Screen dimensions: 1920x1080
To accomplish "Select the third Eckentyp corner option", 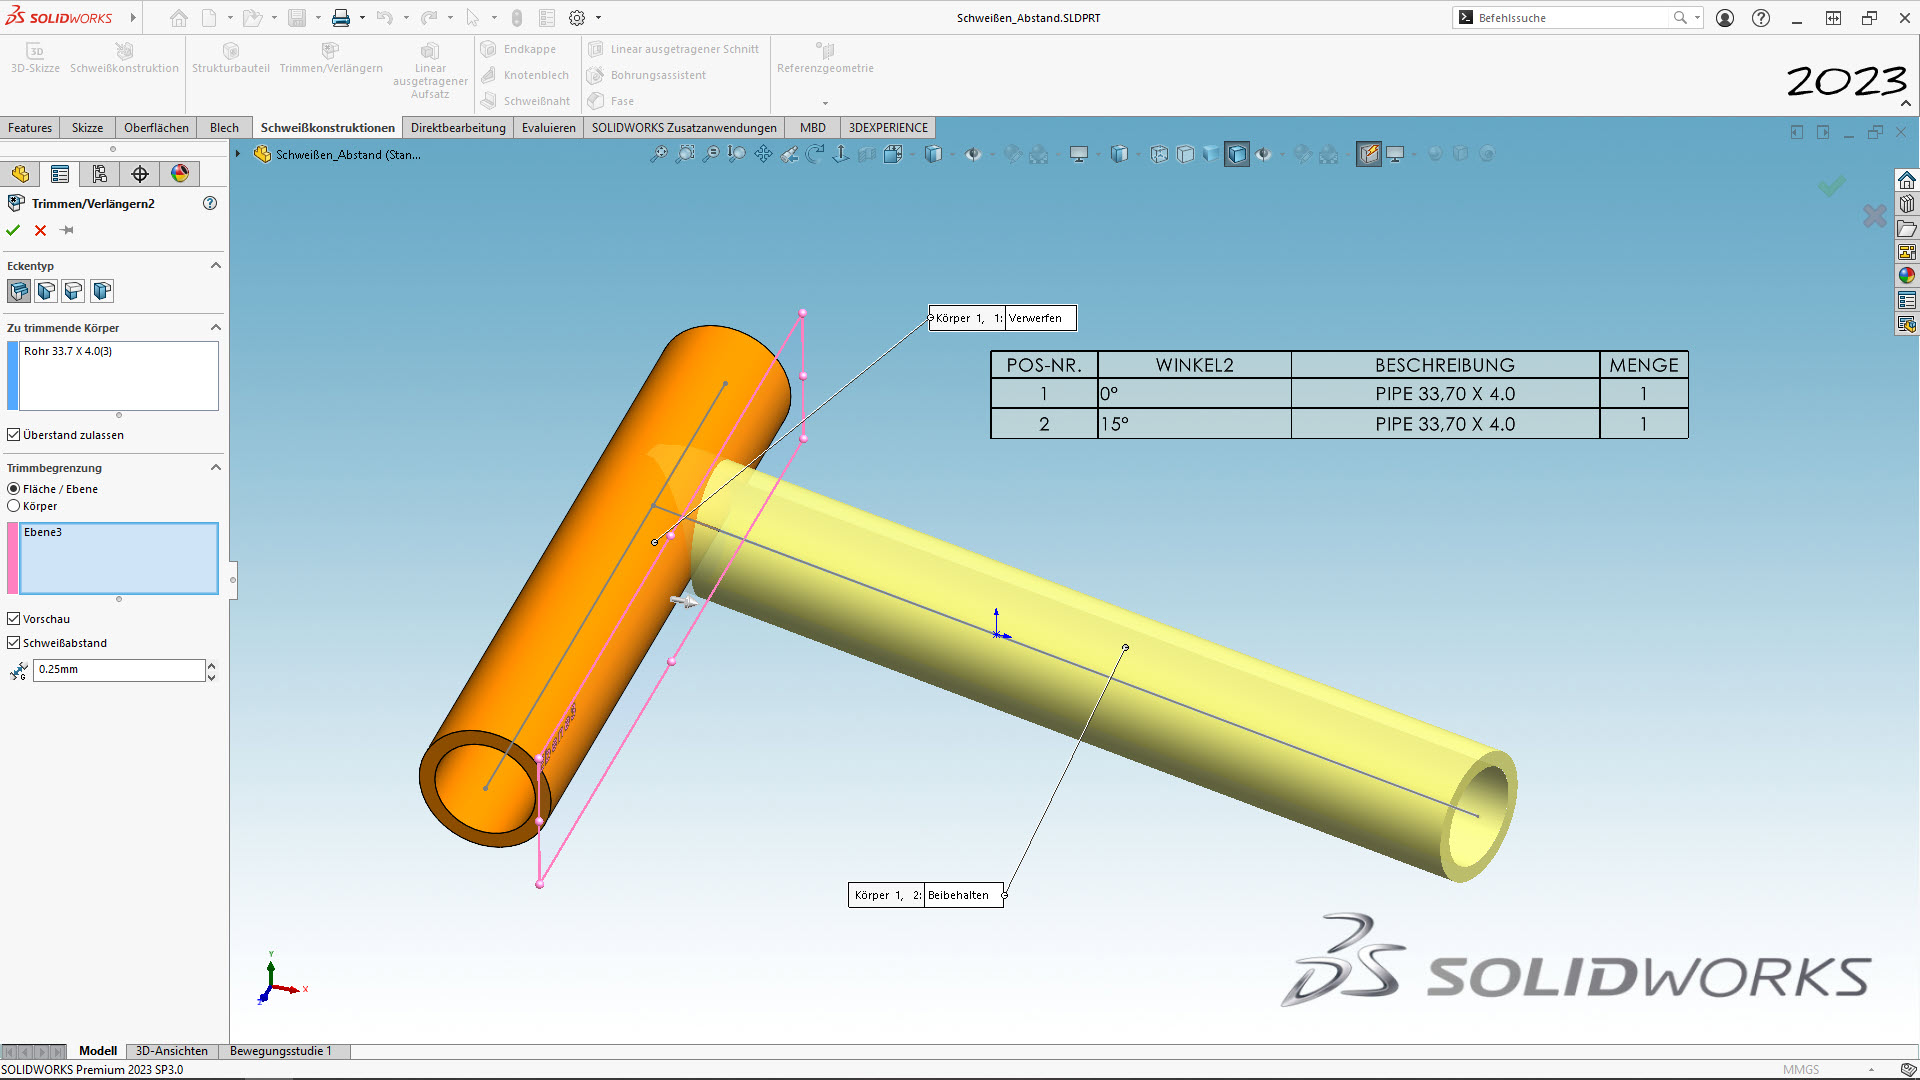I will pos(73,291).
